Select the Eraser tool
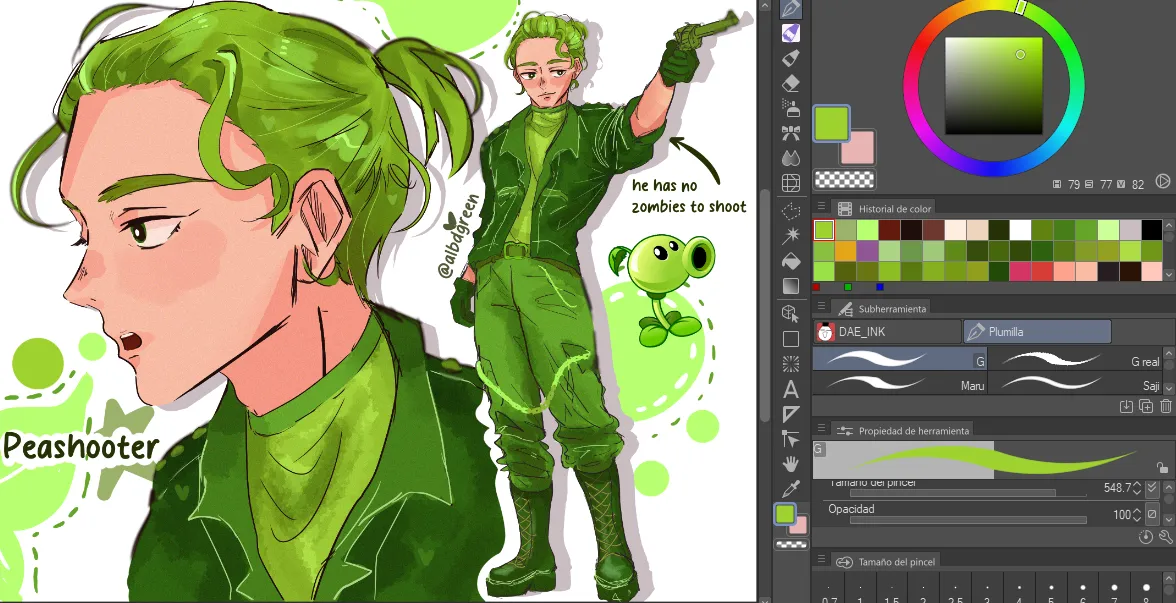This screenshot has height=603, width=1176. pyautogui.click(x=790, y=83)
